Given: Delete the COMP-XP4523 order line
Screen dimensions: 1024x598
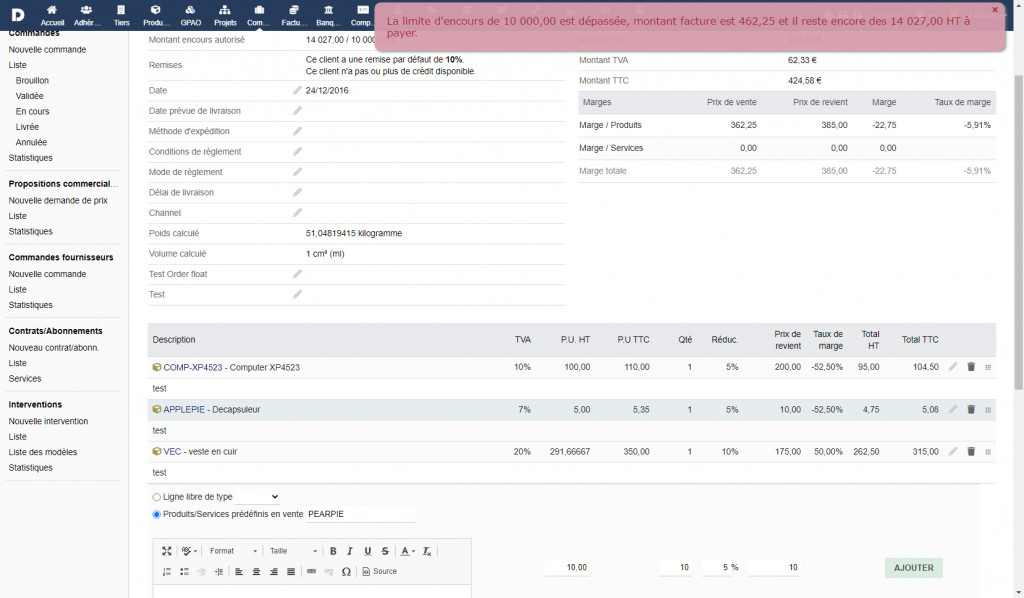Looking at the screenshot, I should 970,367.
